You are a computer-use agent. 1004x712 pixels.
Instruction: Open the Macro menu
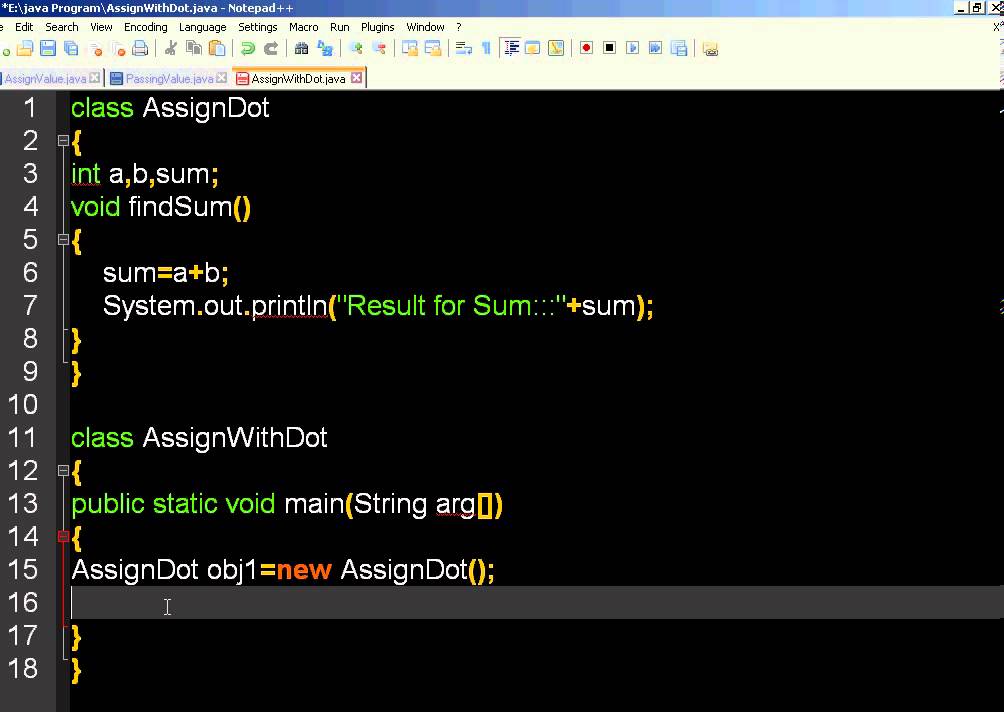tap(304, 27)
